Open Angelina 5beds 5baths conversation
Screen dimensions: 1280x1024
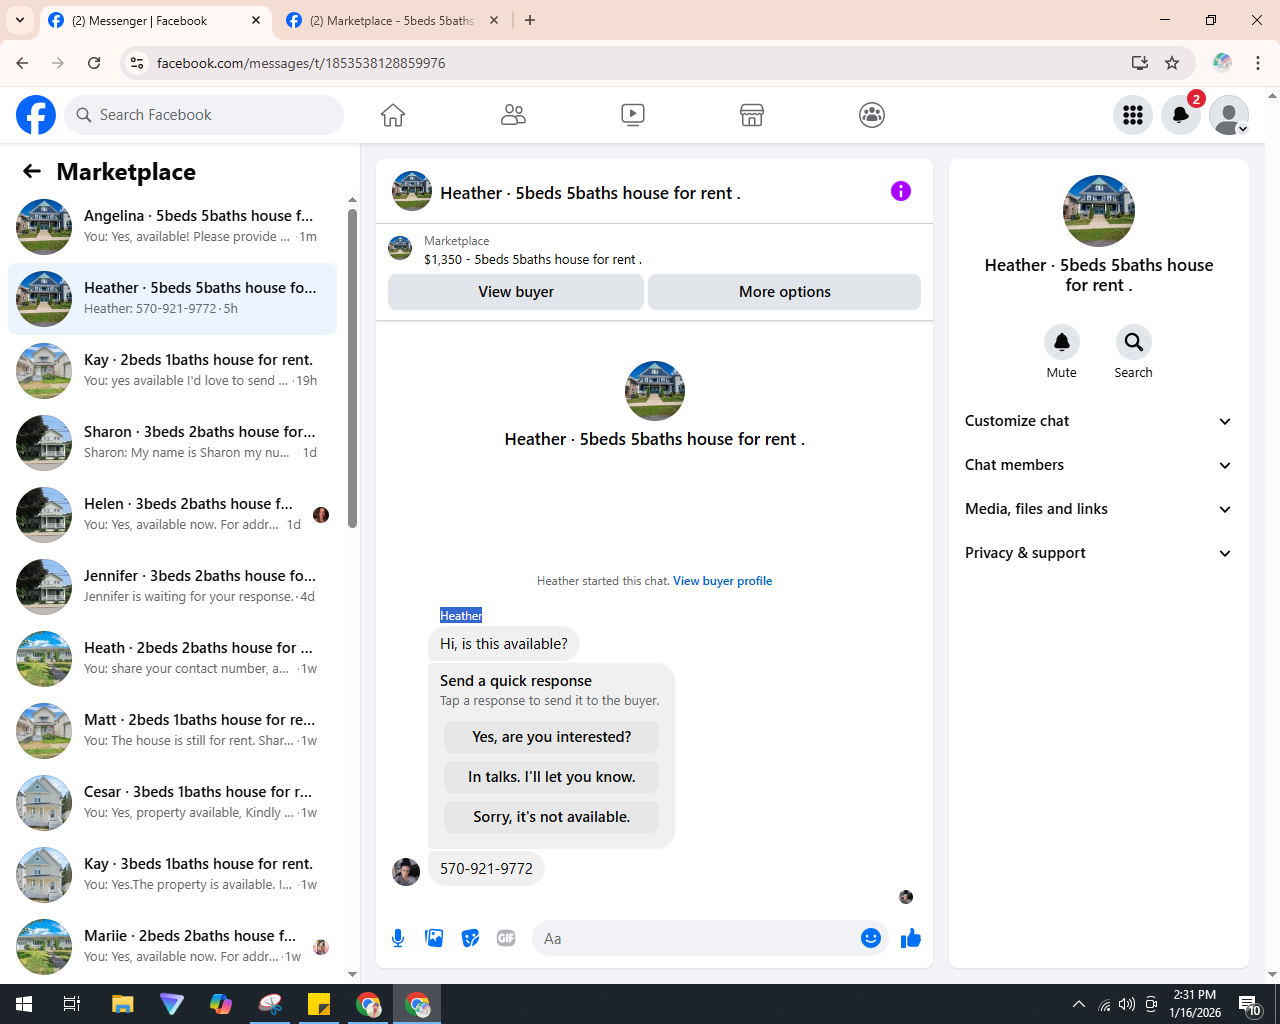[173, 227]
